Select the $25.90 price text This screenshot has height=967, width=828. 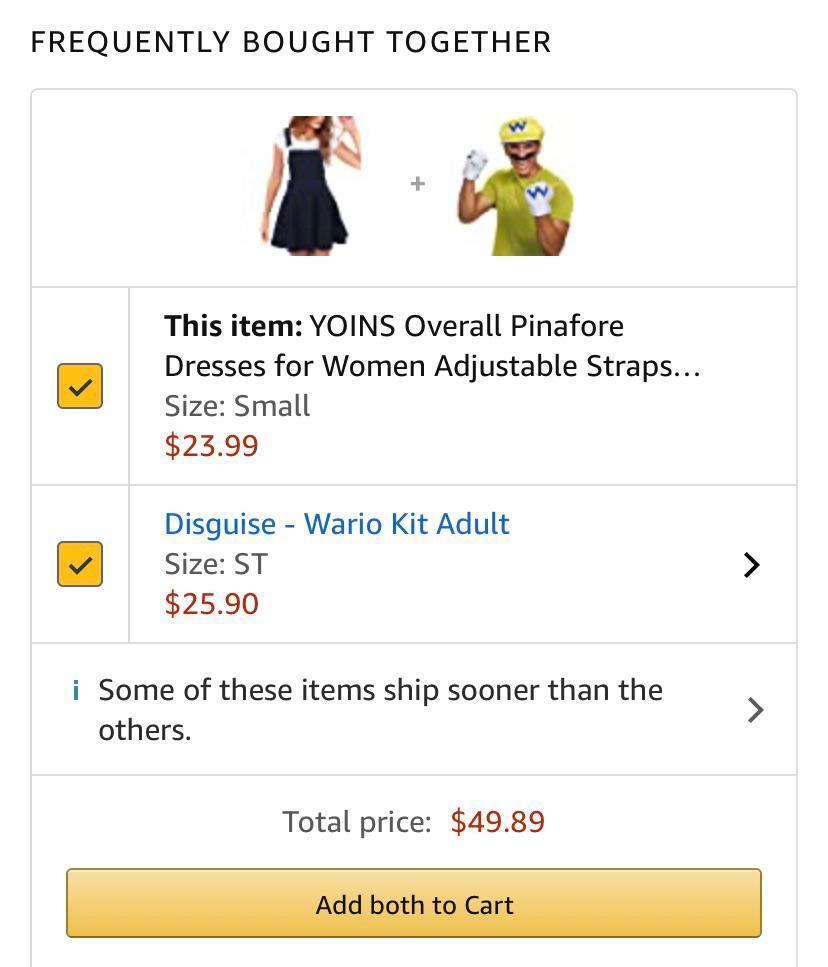click(212, 603)
